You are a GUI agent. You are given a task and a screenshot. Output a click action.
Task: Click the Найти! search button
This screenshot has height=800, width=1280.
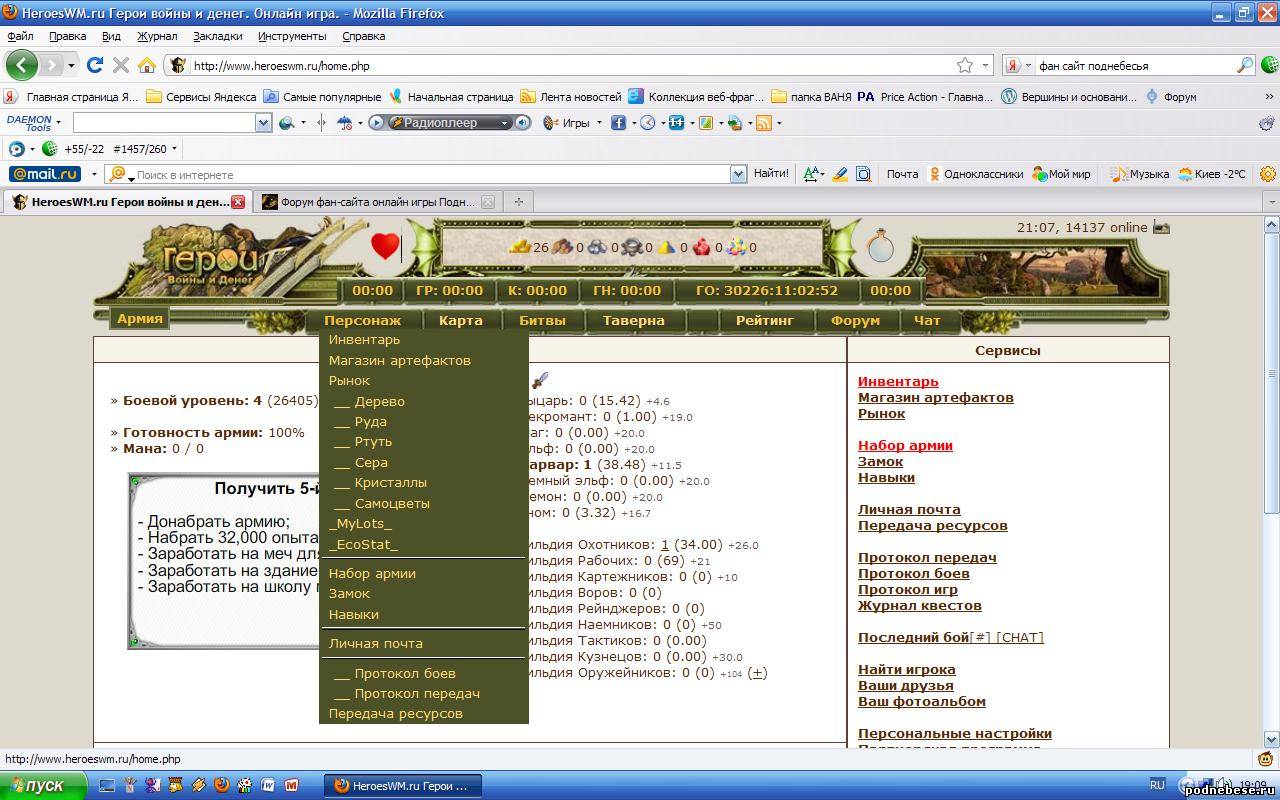771,173
